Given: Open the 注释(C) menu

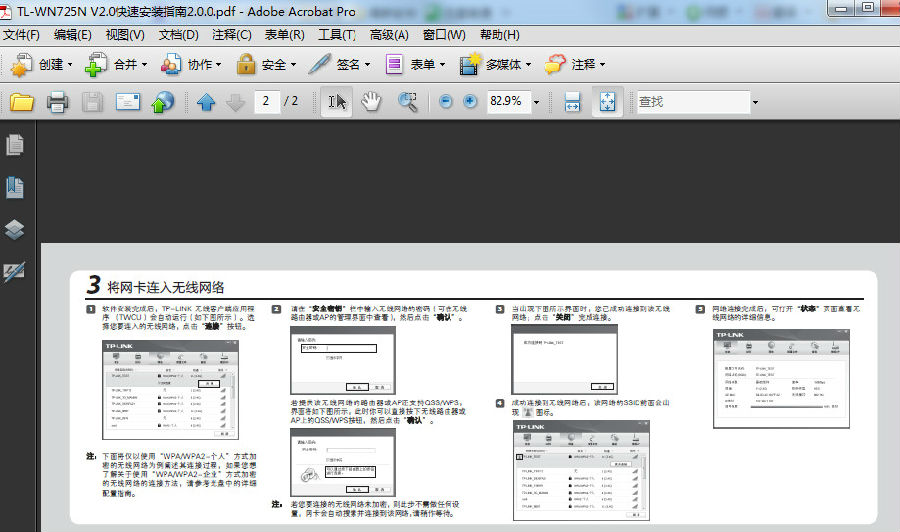Looking at the screenshot, I should 231,35.
